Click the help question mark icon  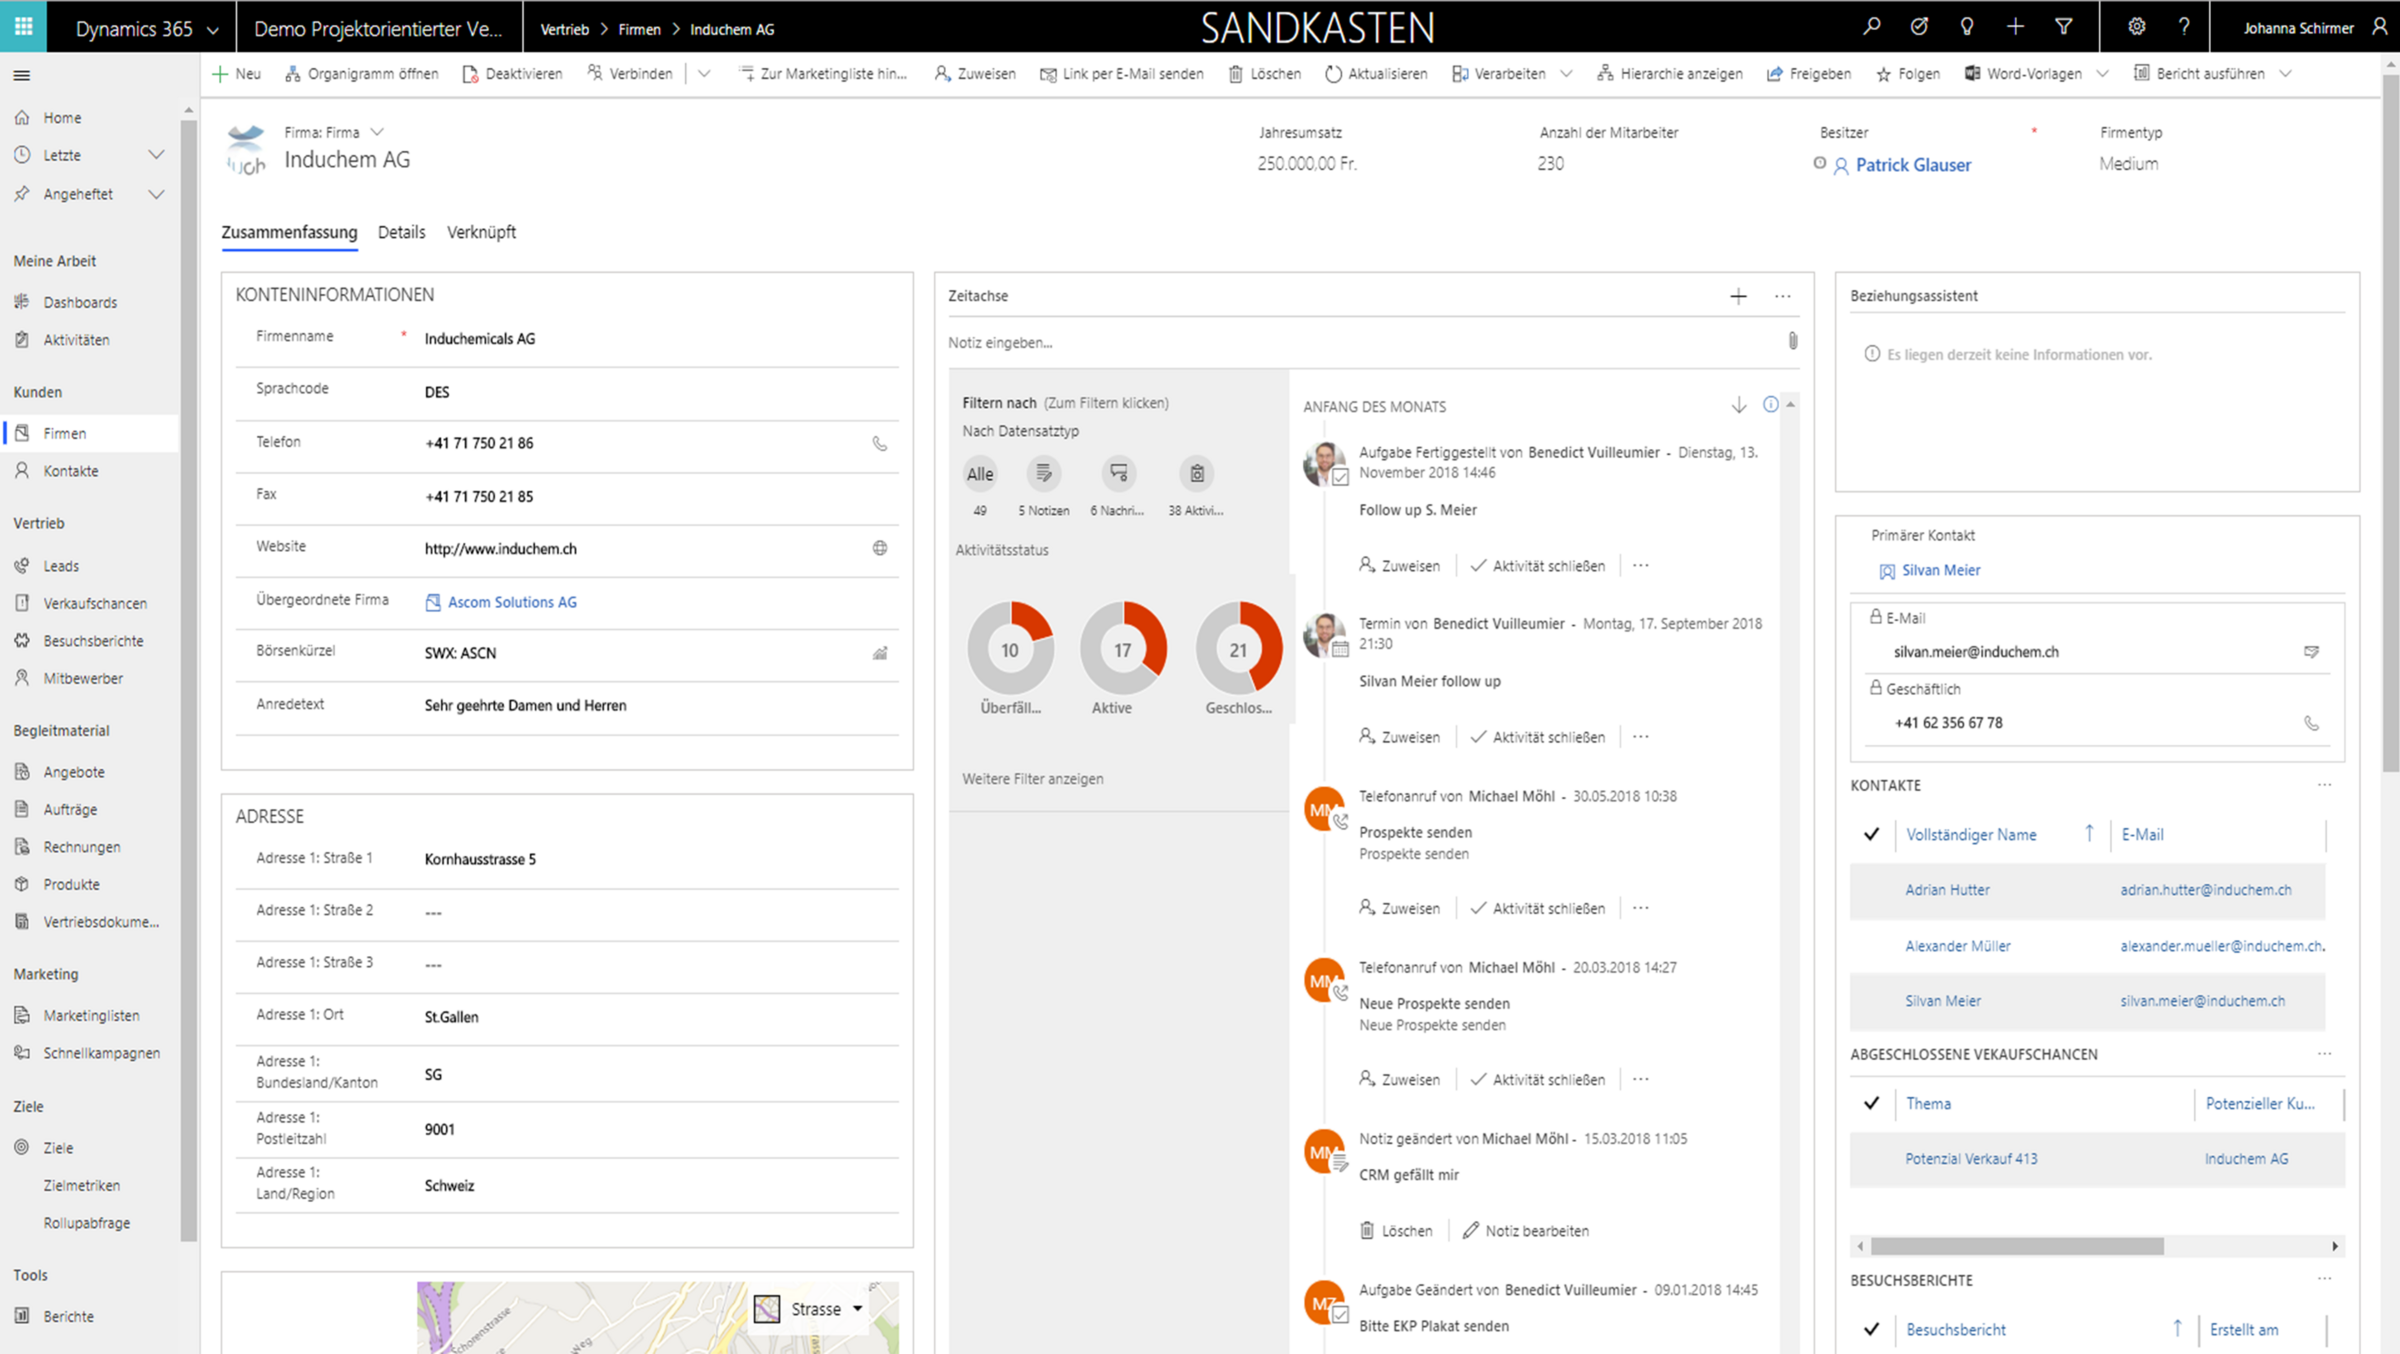pyautogui.click(x=2184, y=27)
